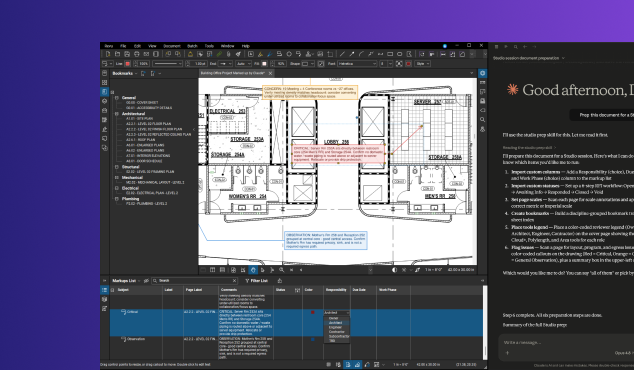Toggle the dimmer icon below the drawing
Viewport: 634px width, 370px height.
tap(395, 270)
